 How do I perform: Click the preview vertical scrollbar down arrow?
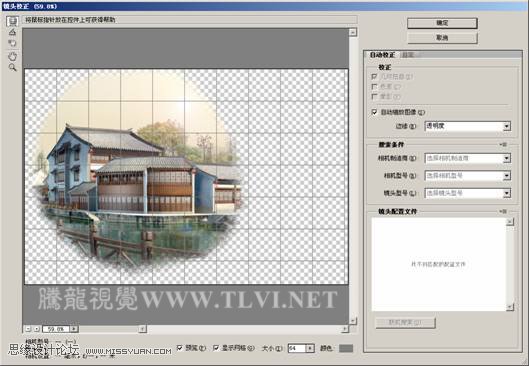click(353, 320)
